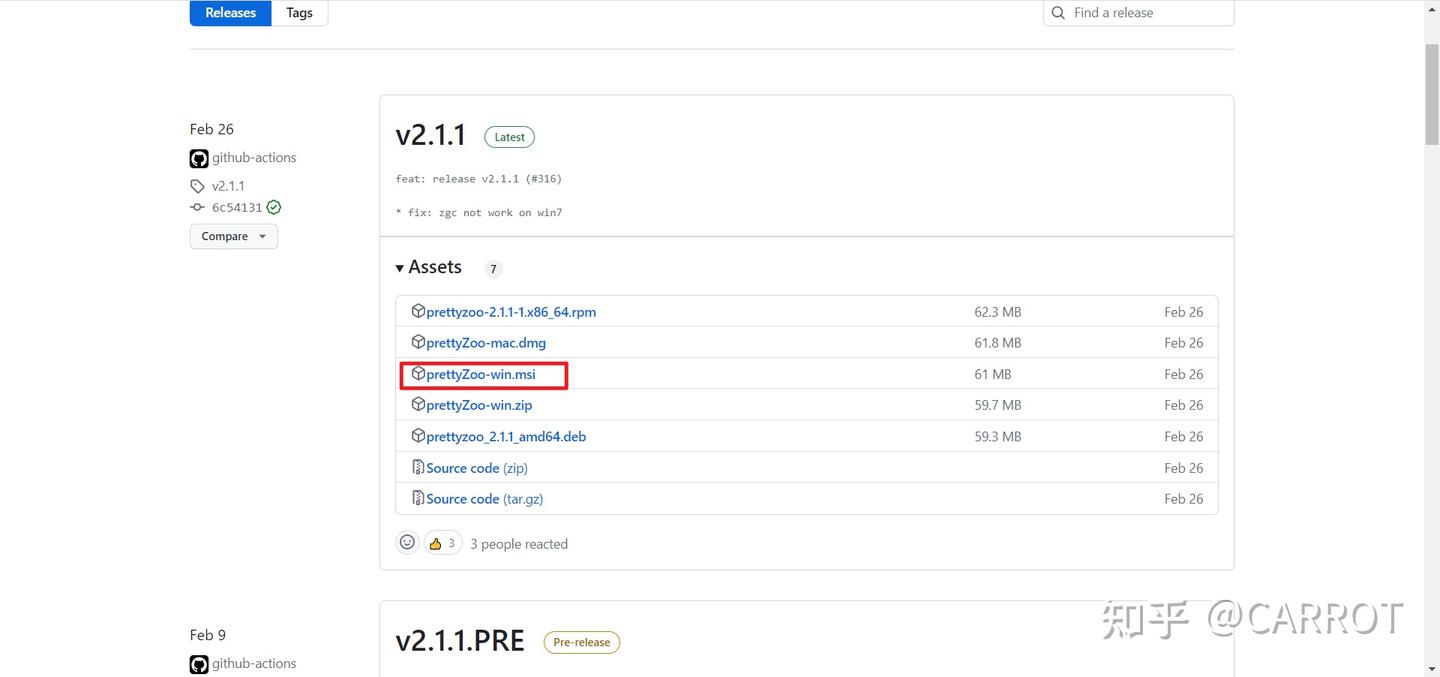1440x677 pixels.
Task: Open commit 6c54131
Action: (237, 207)
